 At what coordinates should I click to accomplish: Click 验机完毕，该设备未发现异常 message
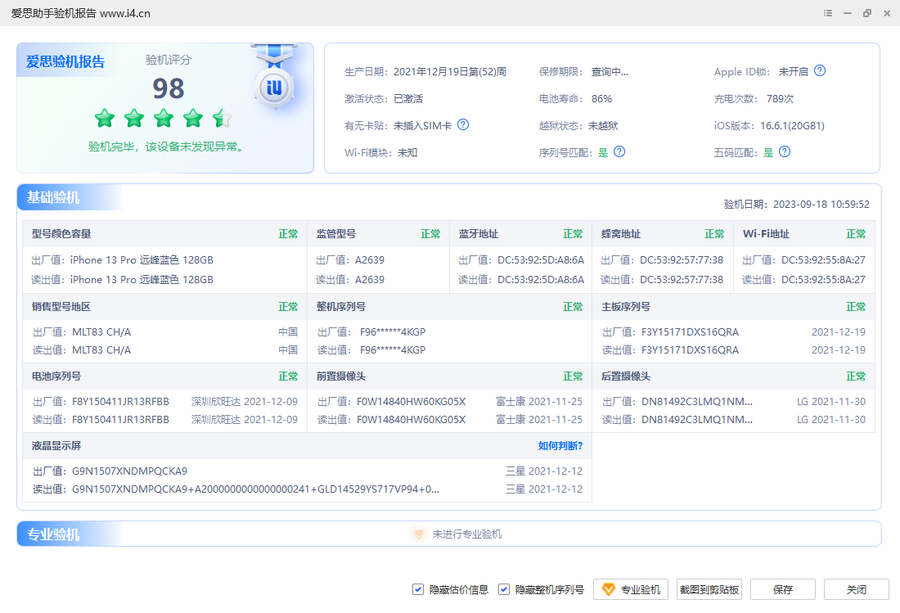click(x=165, y=147)
